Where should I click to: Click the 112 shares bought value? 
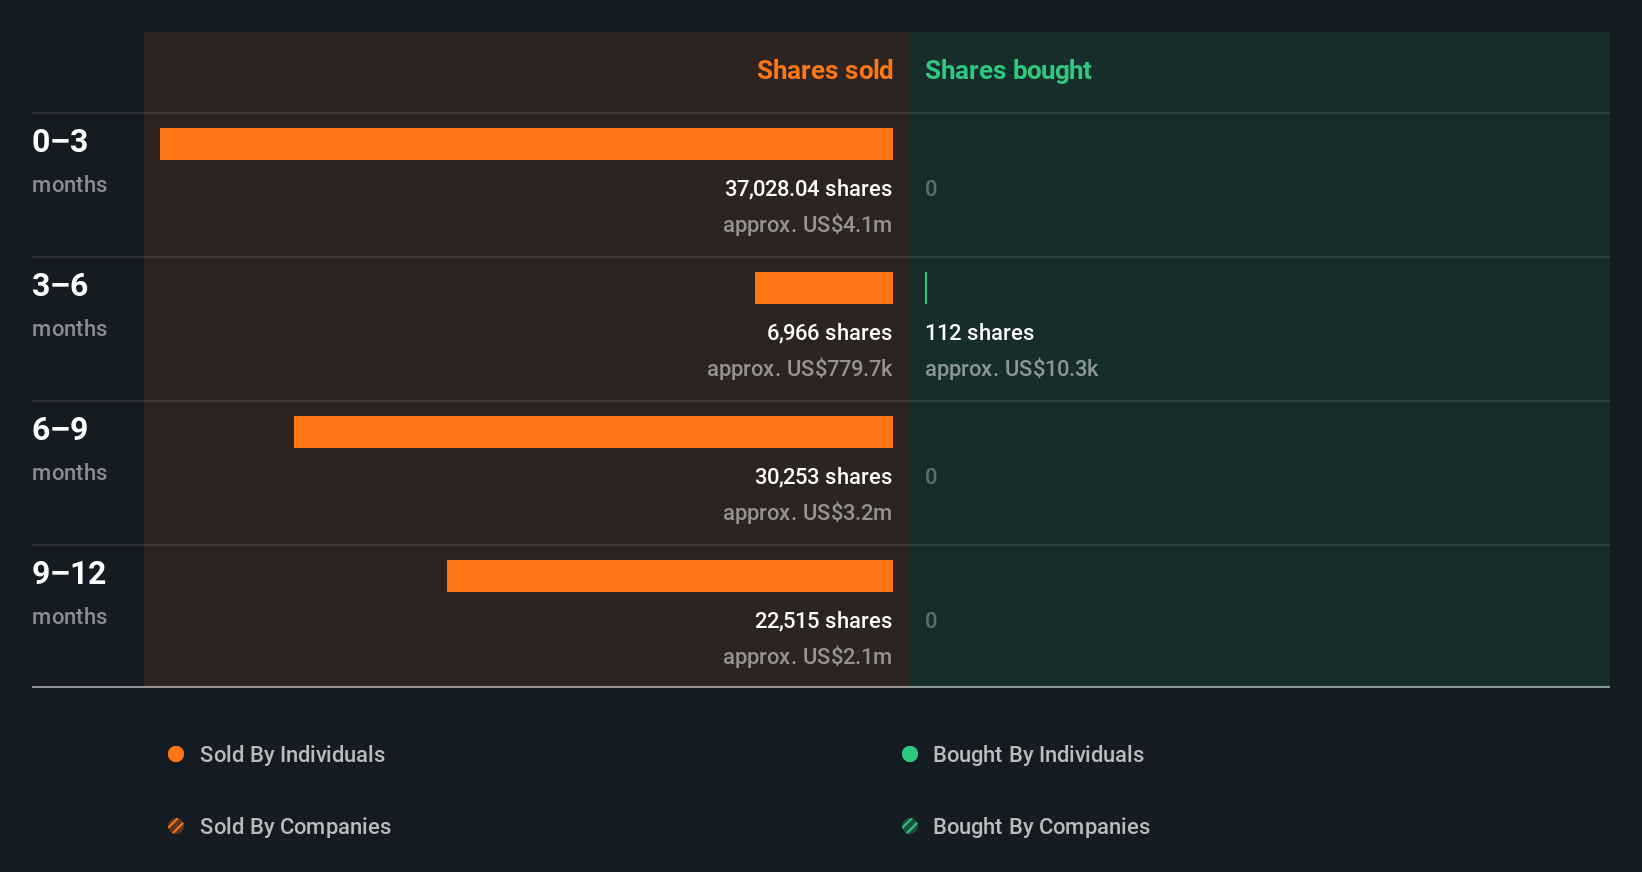click(979, 332)
